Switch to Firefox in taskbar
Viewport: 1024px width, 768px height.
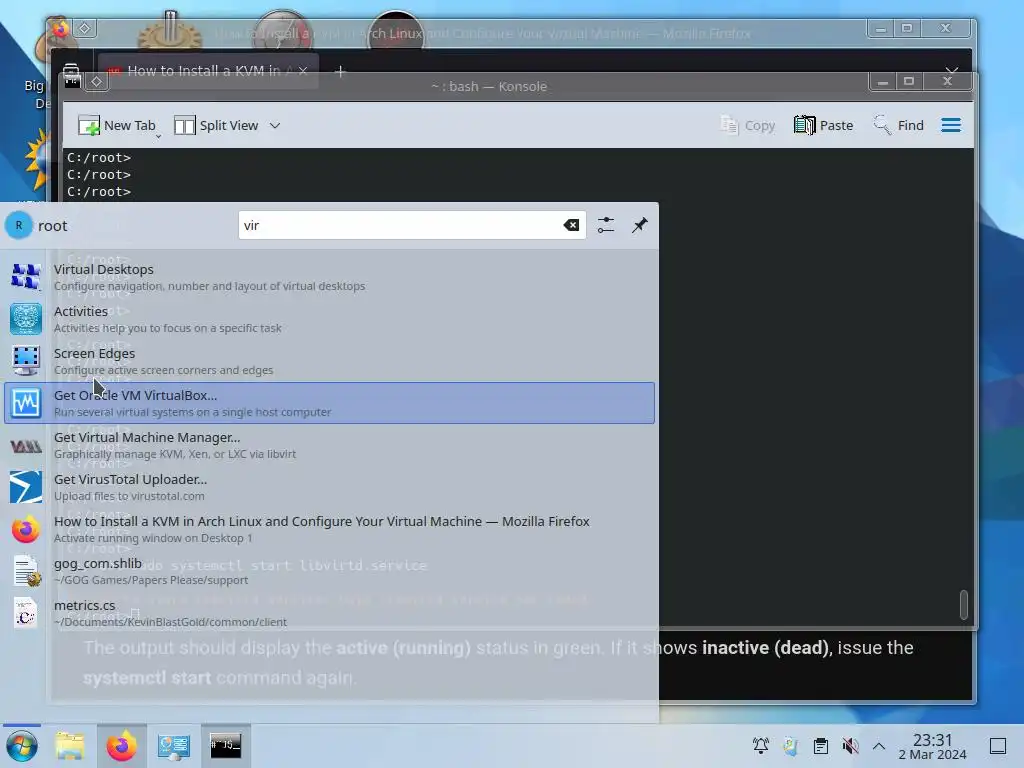coord(121,746)
